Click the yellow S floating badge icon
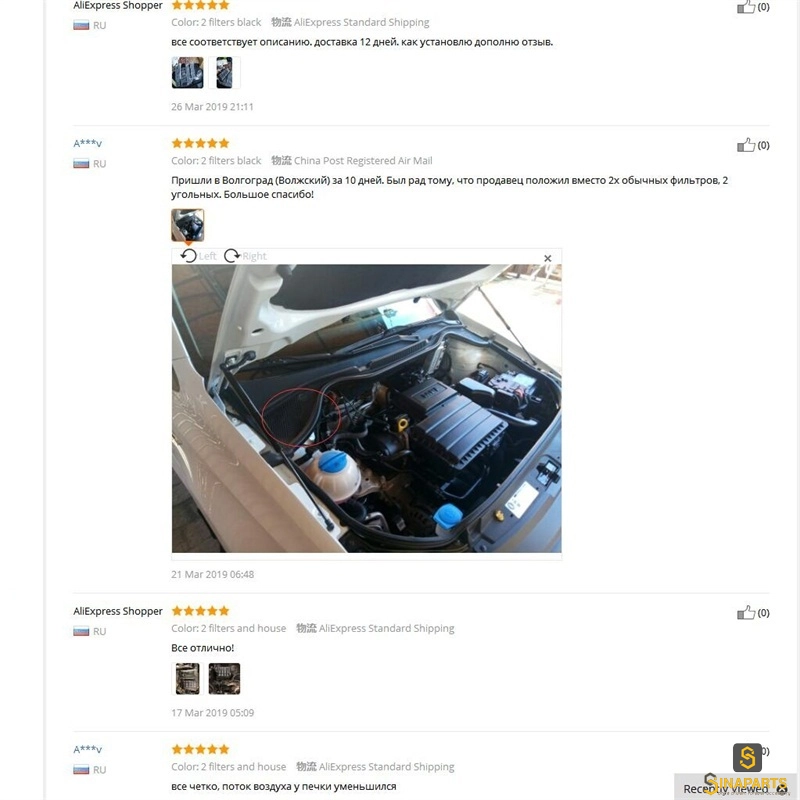 coord(747,757)
